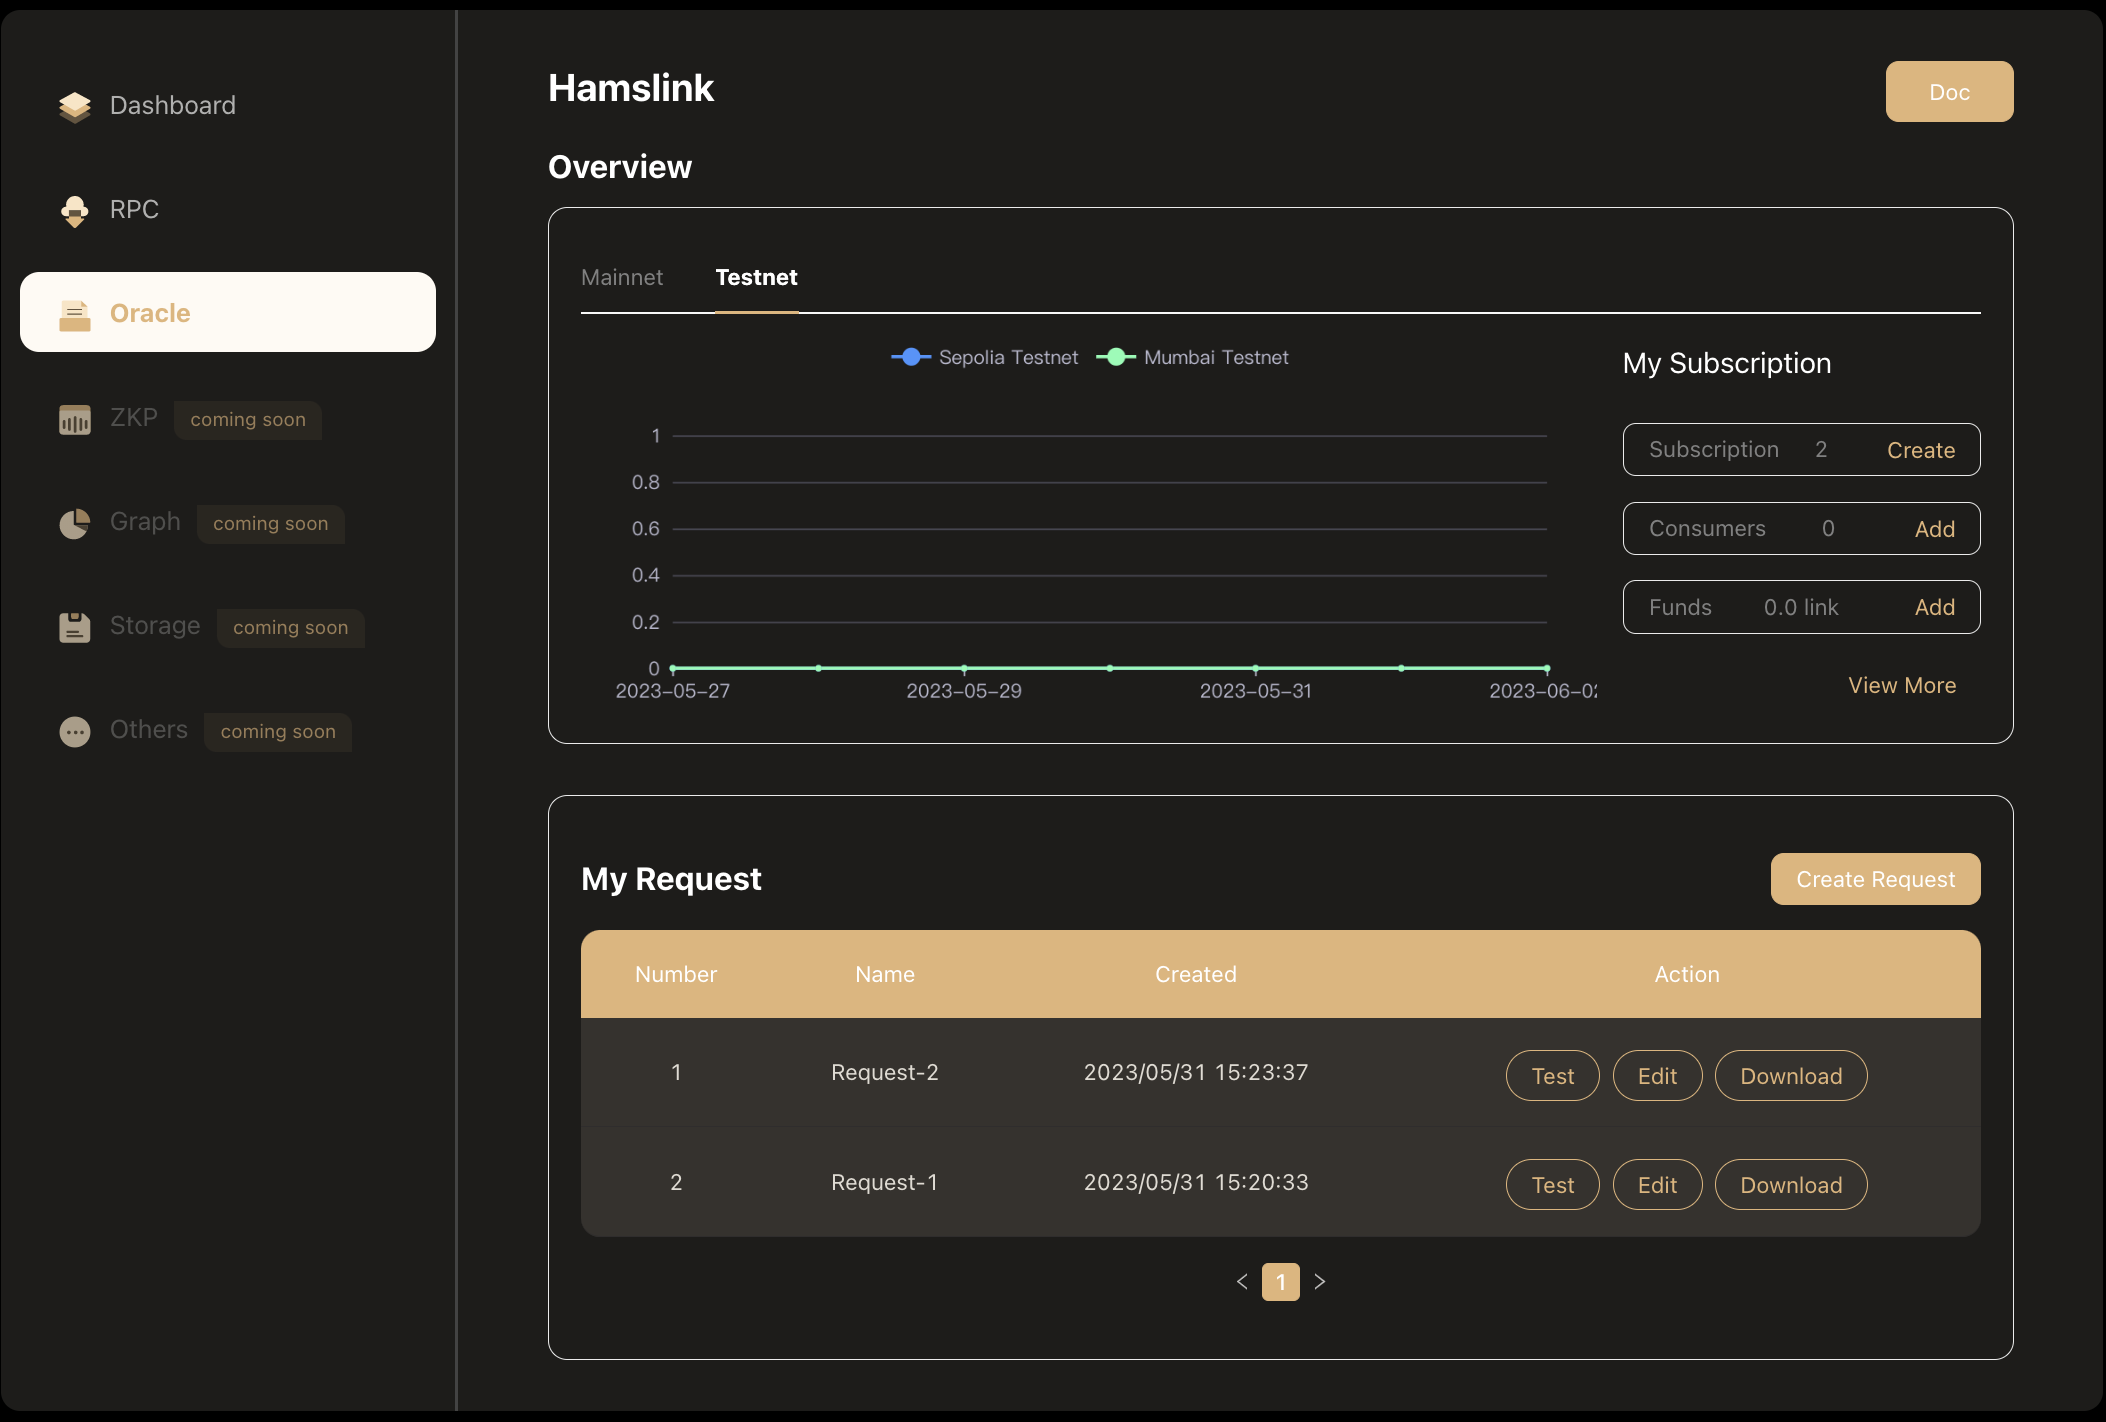
Task: Click the Dashboard icon in sidebar
Action: (75, 103)
